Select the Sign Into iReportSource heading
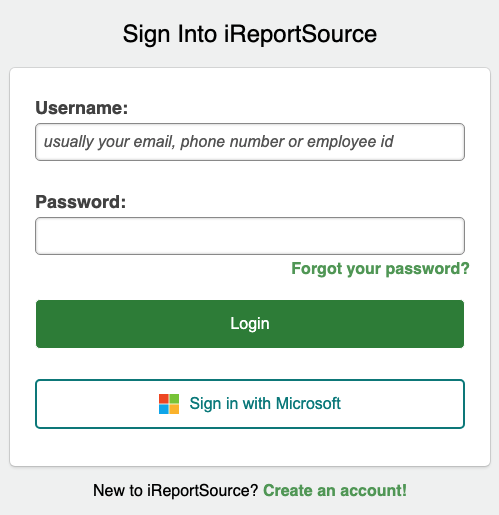Image resolution: width=499 pixels, height=515 pixels. click(250, 34)
